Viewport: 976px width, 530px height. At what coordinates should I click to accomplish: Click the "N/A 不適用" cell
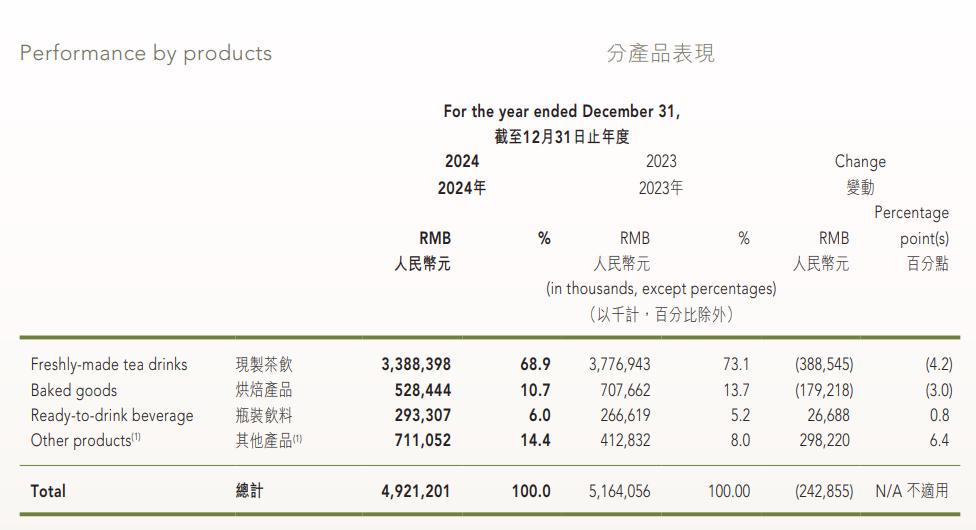[x=913, y=491]
